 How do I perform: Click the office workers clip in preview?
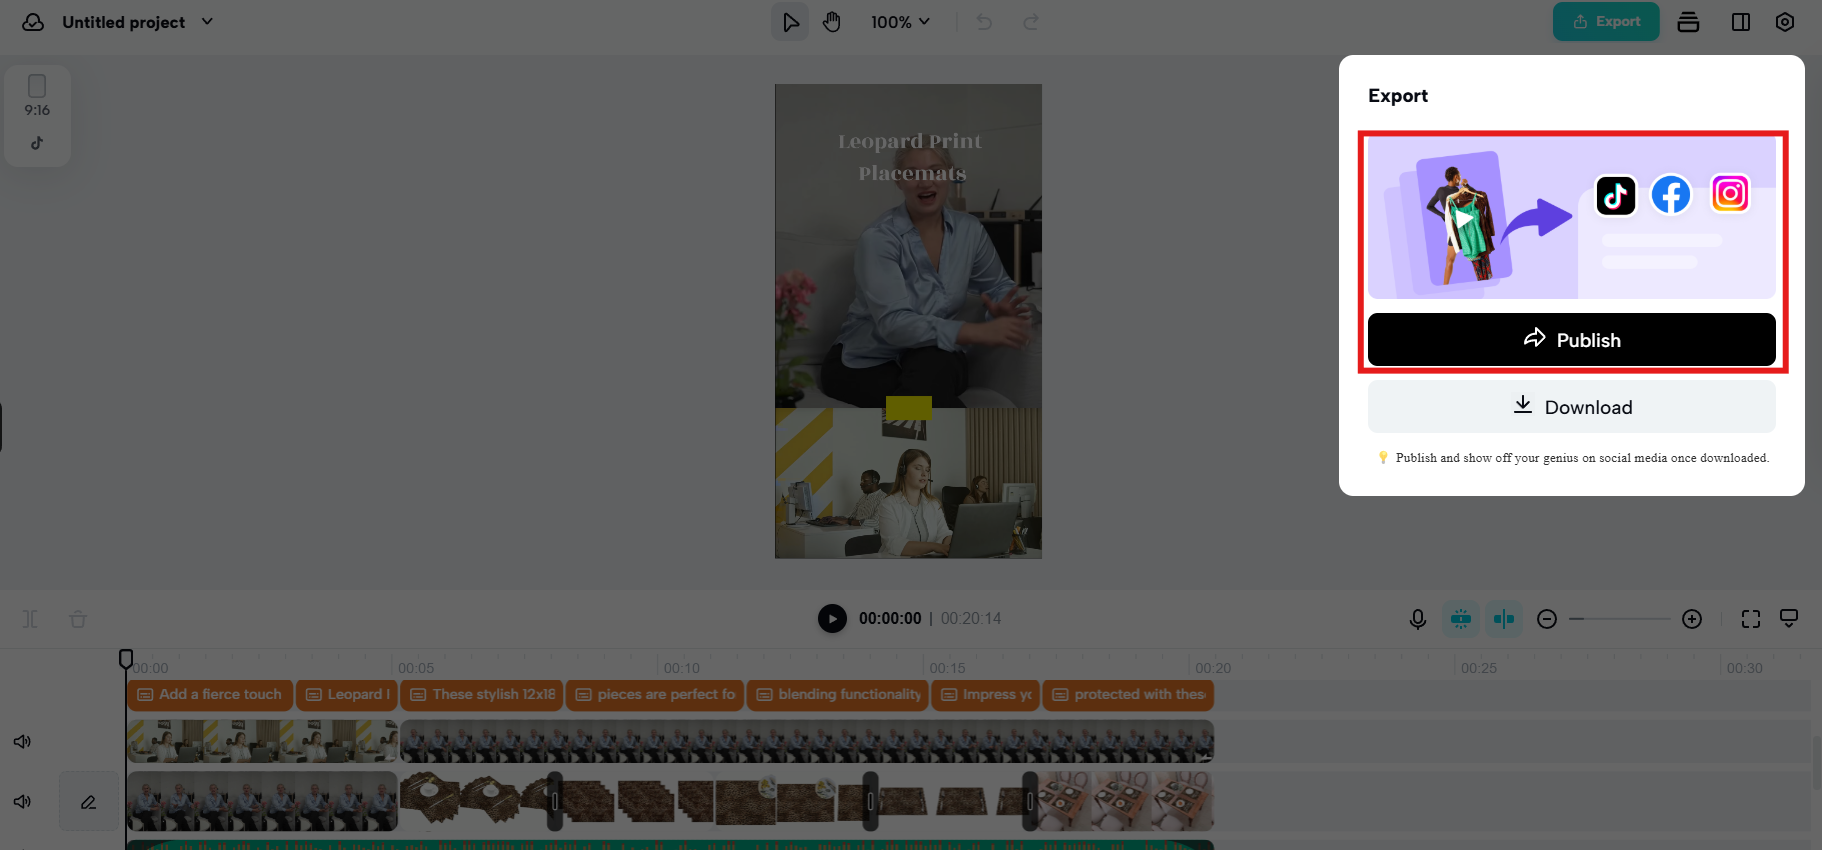(x=908, y=483)
